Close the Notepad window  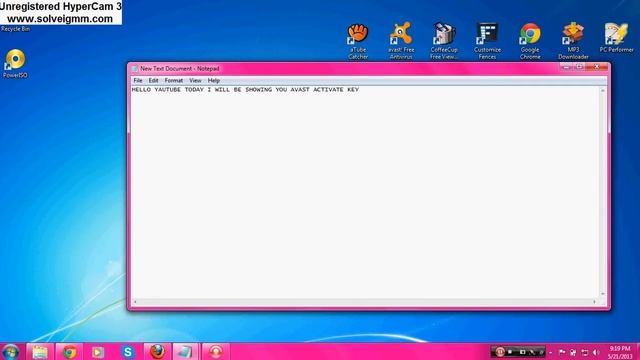596,67
